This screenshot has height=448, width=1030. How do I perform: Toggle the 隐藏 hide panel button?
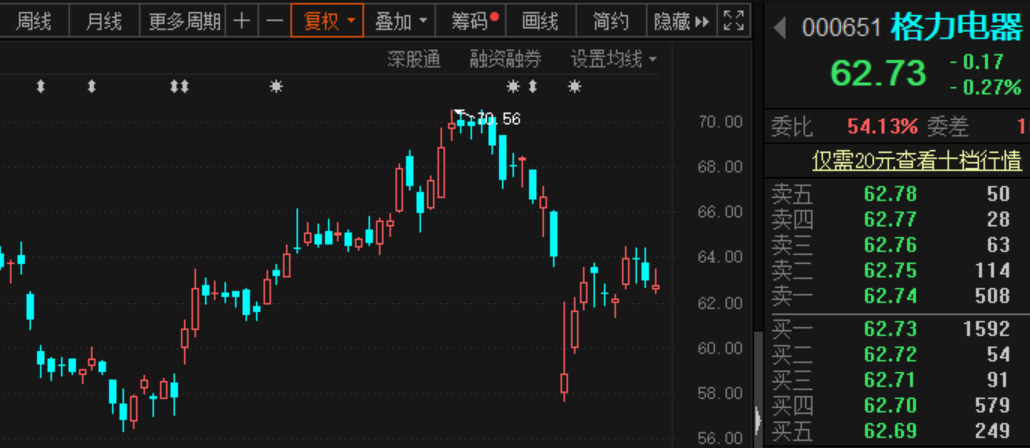coord(681,21)
